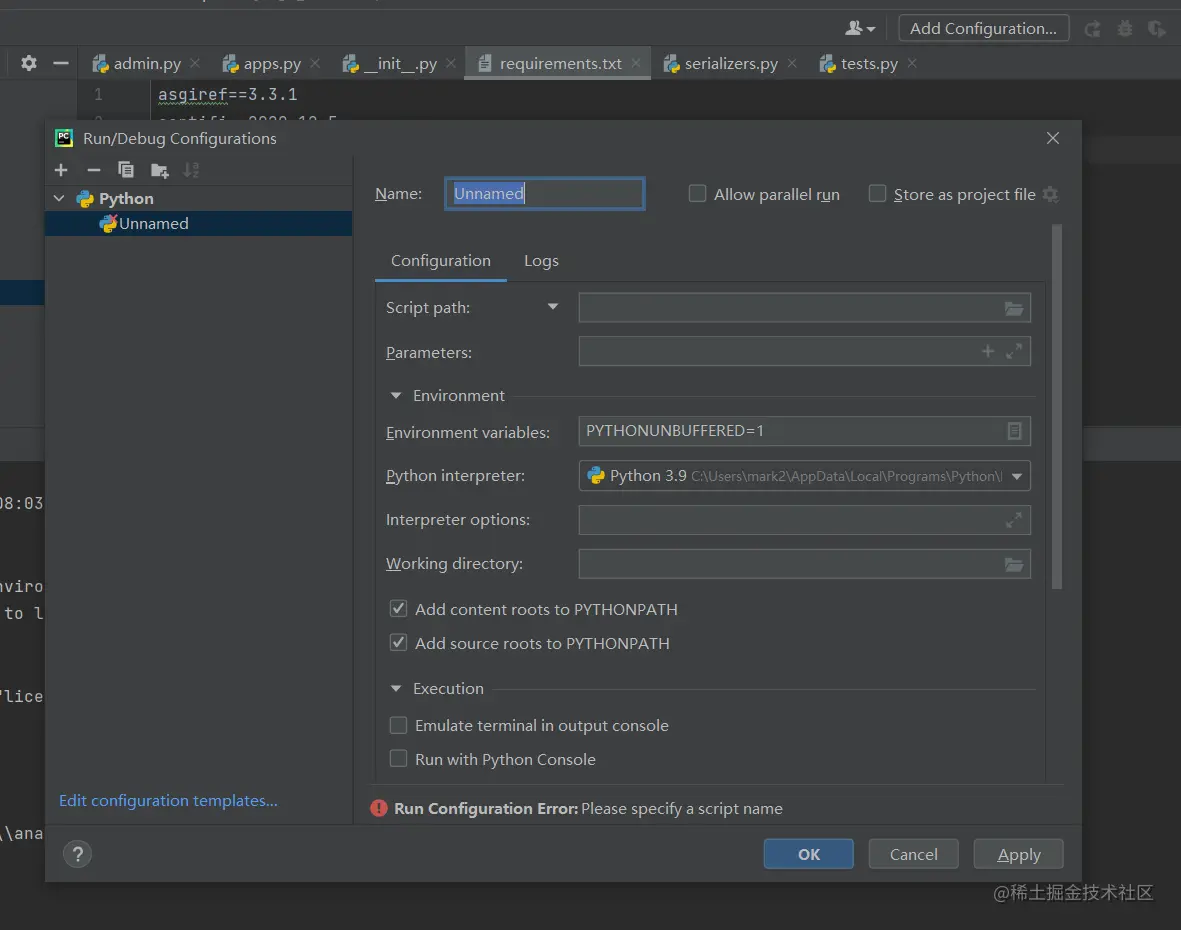The width and height of the screenshot is (1181, 930).
Task: Click the dialog's vertical scrollbar
Action: click(1057, 407)
